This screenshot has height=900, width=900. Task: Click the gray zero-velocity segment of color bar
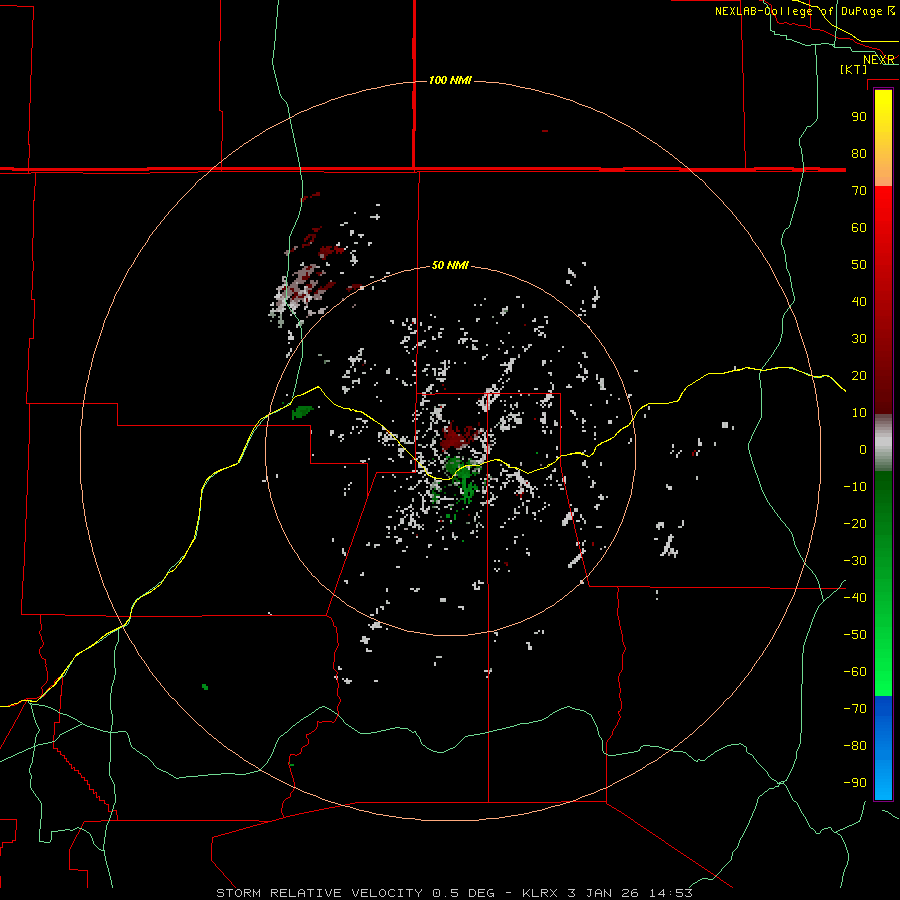(883, 443)
